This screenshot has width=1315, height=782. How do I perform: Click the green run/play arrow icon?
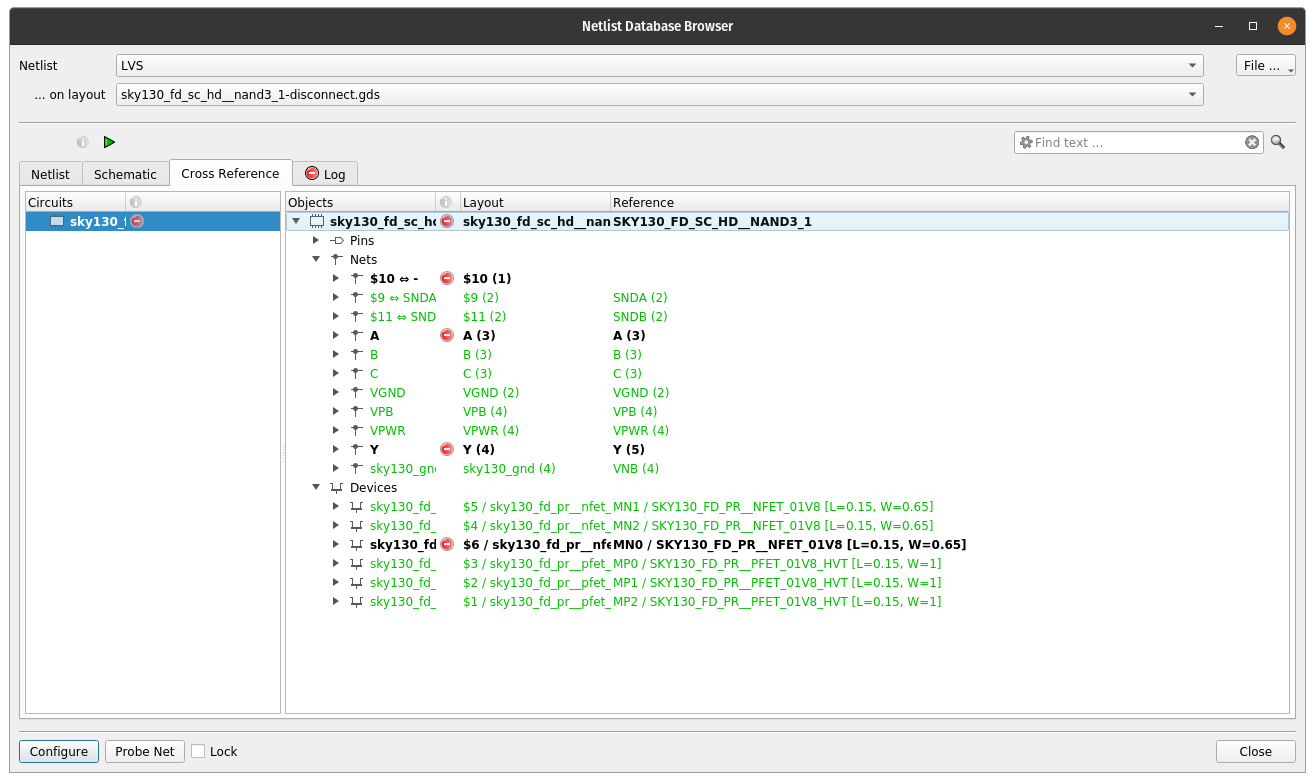pyautogui.click(x=109, y=142)
